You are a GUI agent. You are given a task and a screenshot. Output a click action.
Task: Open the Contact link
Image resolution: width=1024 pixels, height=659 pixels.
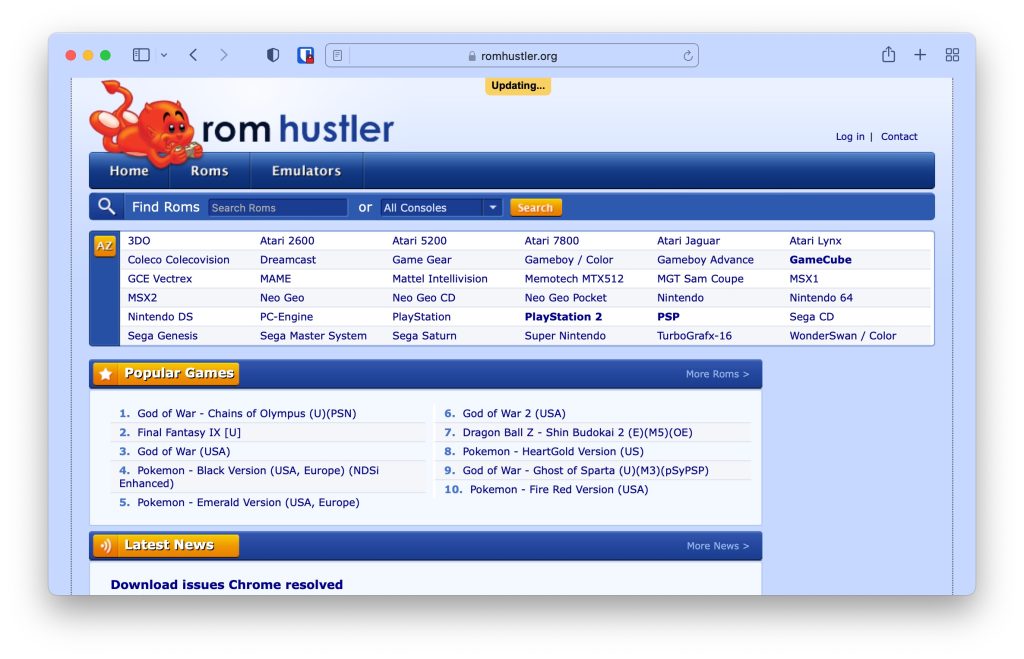pyautogui.click(x=899, y=137)
